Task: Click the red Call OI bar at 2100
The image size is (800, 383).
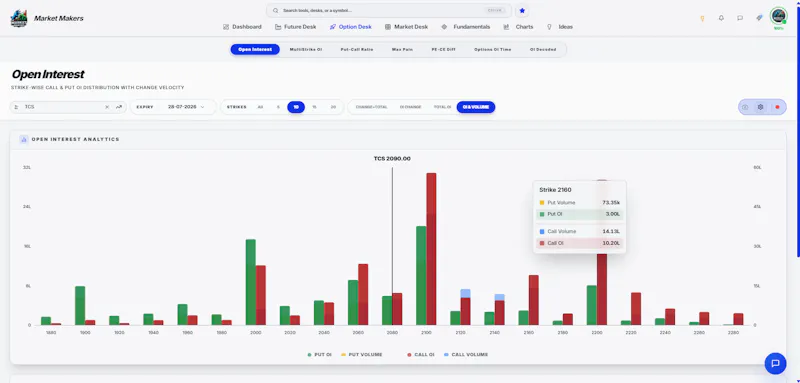Action: pos(431,249)
